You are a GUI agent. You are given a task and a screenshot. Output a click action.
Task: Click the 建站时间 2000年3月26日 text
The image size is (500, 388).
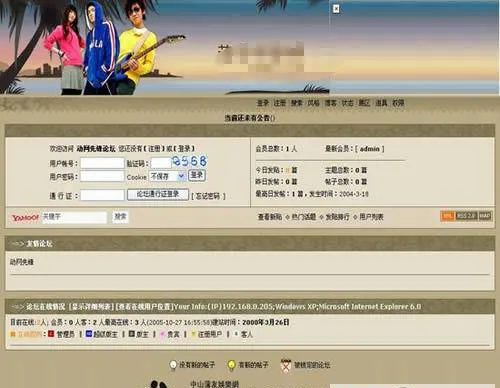251,322
